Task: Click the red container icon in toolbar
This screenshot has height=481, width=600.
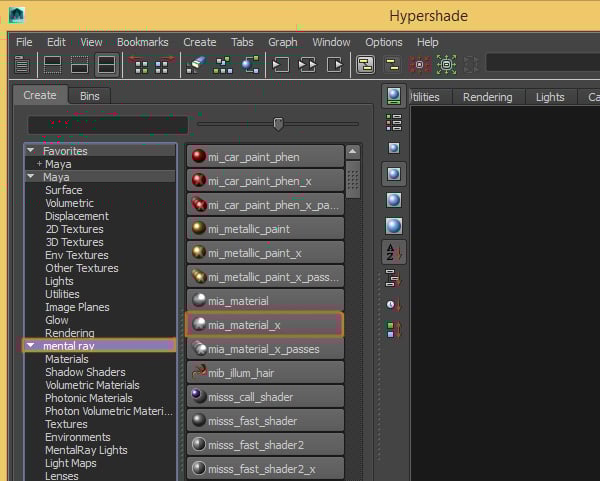Action: (419, 65)
